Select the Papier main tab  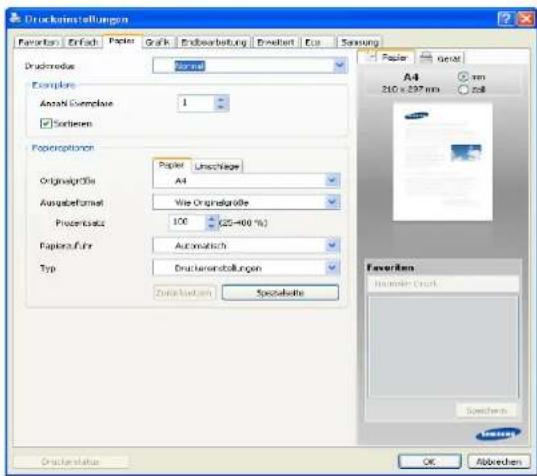pyautogui.click(x=122, y=41)
